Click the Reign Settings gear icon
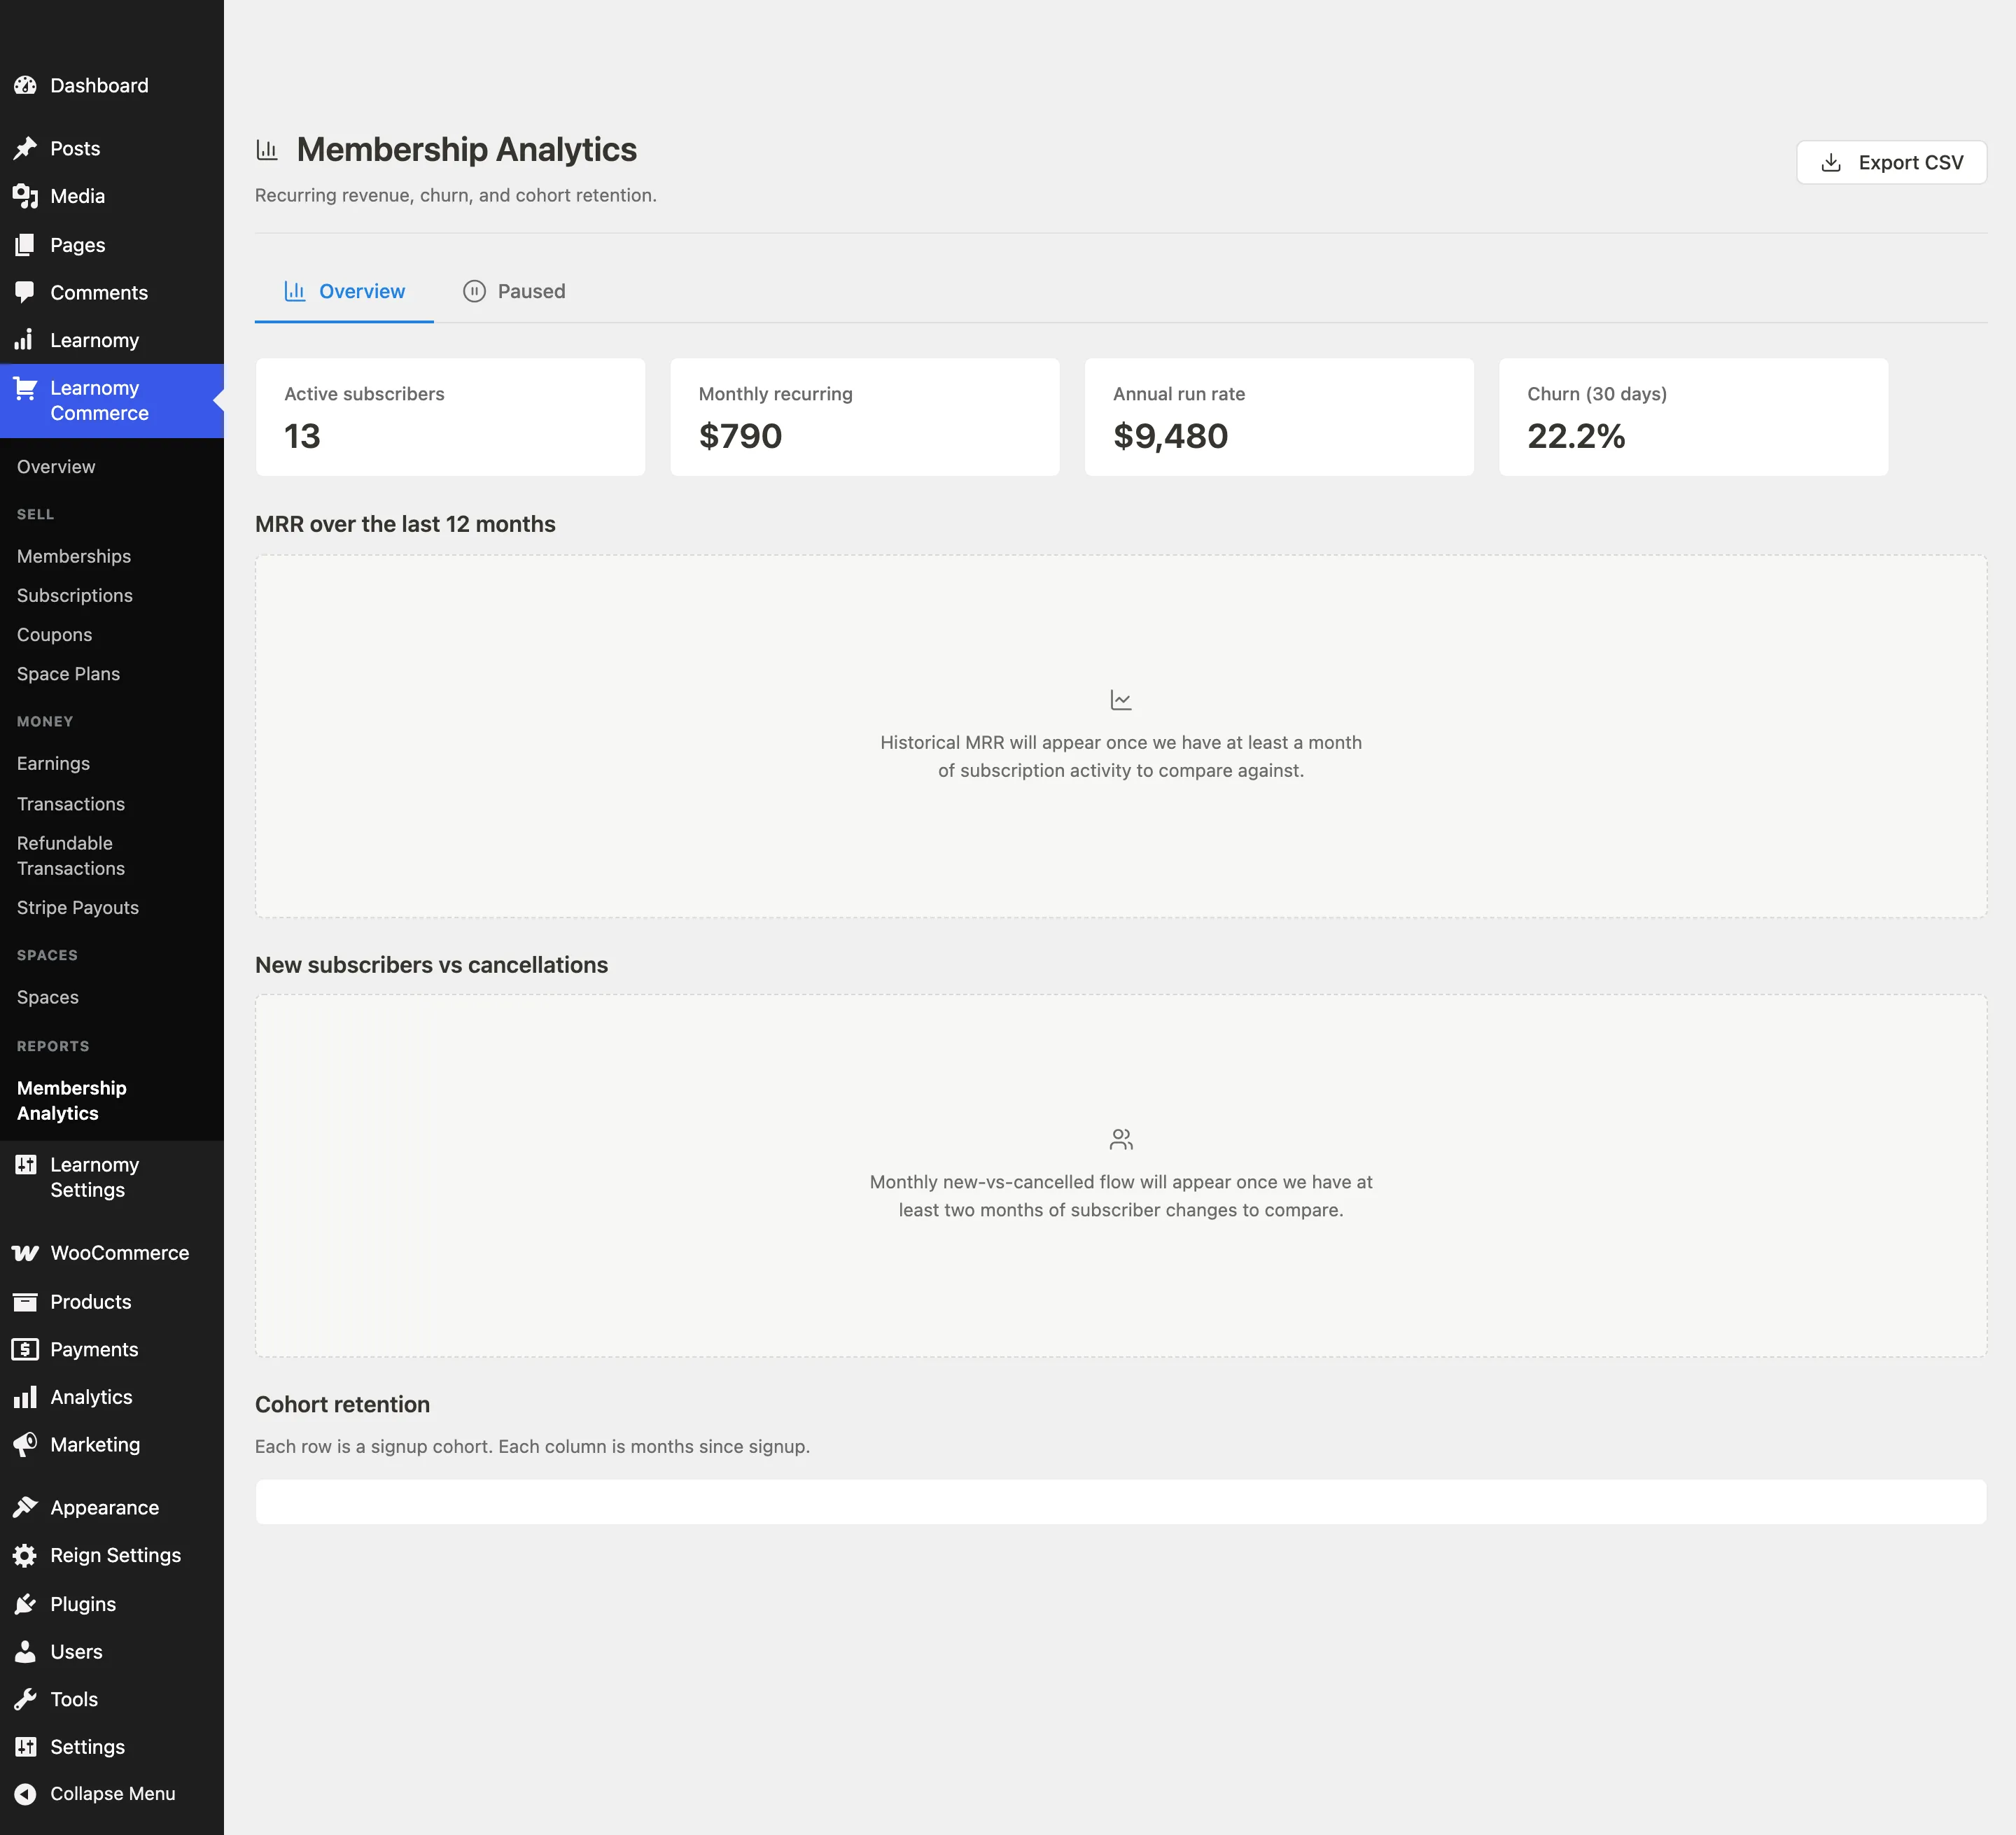Image resolution: width=2016 pixels, height=1835 pixels. click(25, 1555)
